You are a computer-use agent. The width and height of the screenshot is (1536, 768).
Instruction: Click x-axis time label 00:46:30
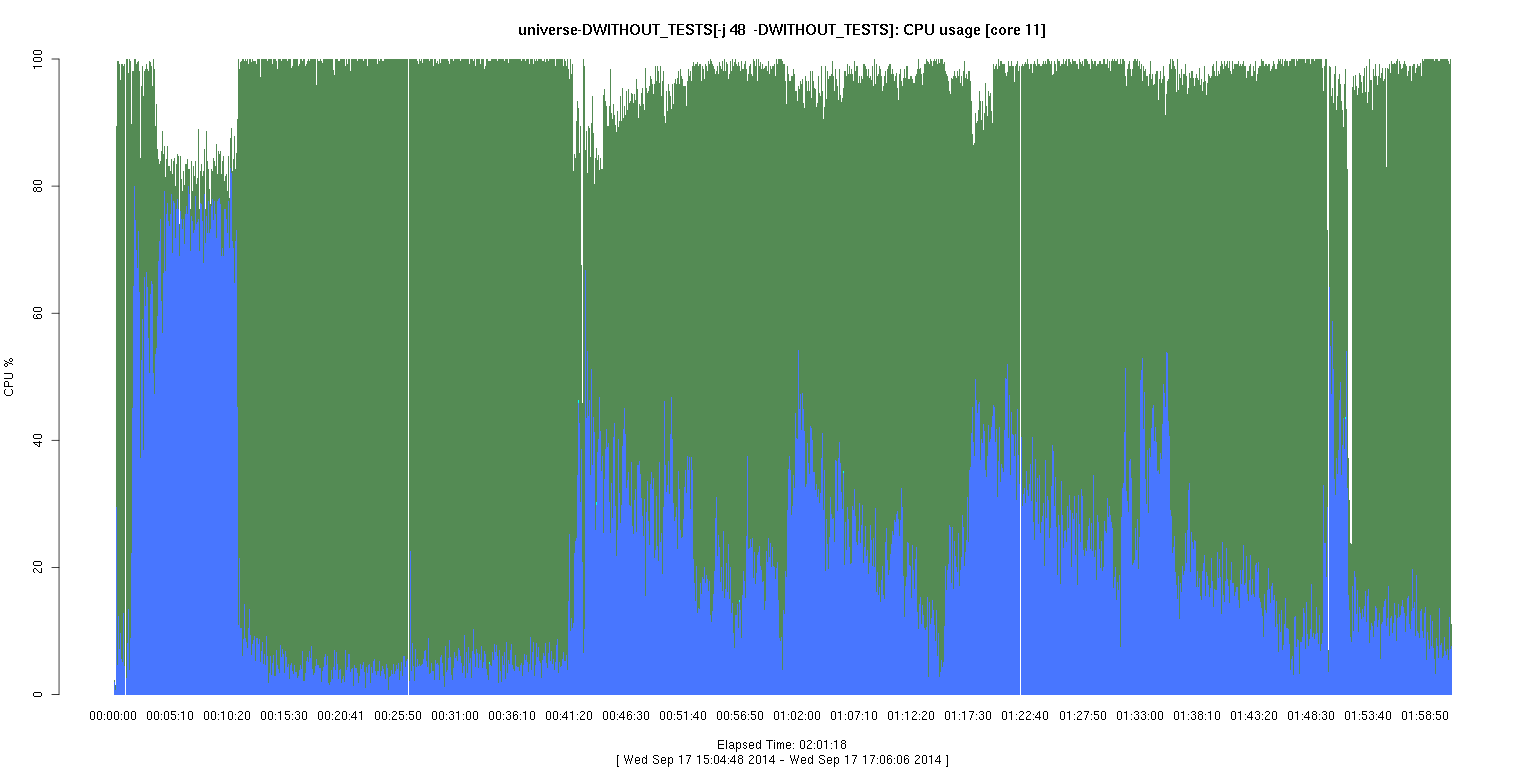point(626,716)
